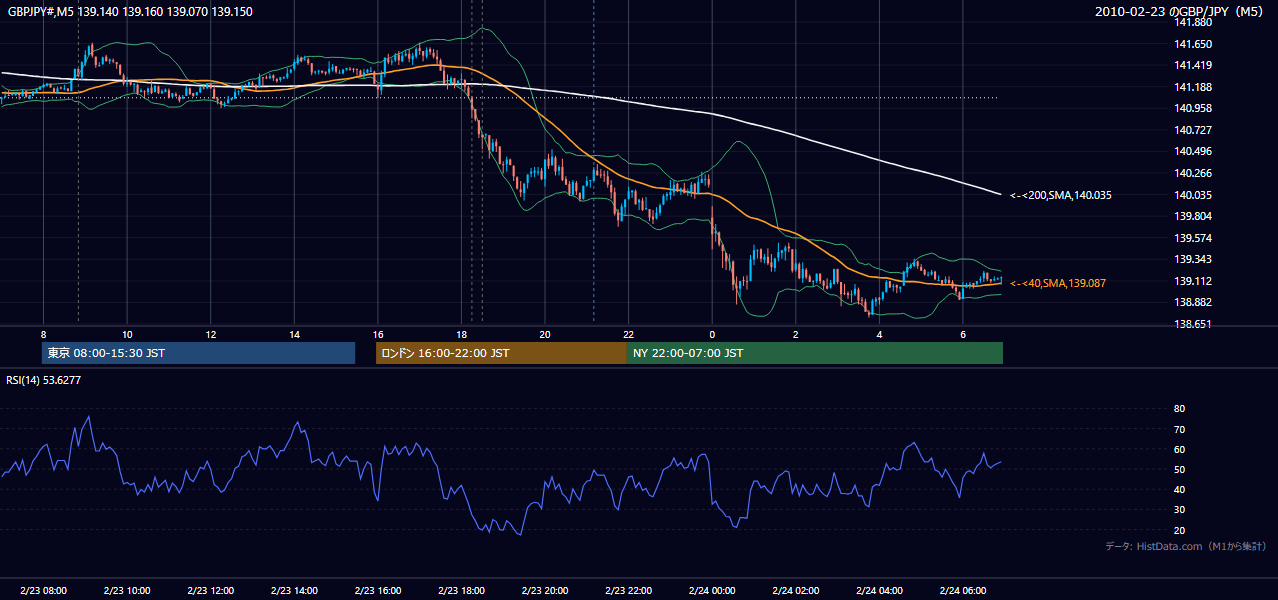Image resolution: width=1278 pixels, height=600 pixels.
Task: Click the 141.188 price axis label
Action: pos(1193,87)
